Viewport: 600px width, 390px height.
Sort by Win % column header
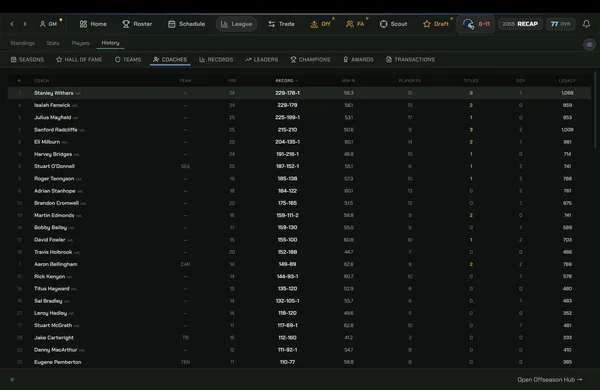[x=348, y=81]
